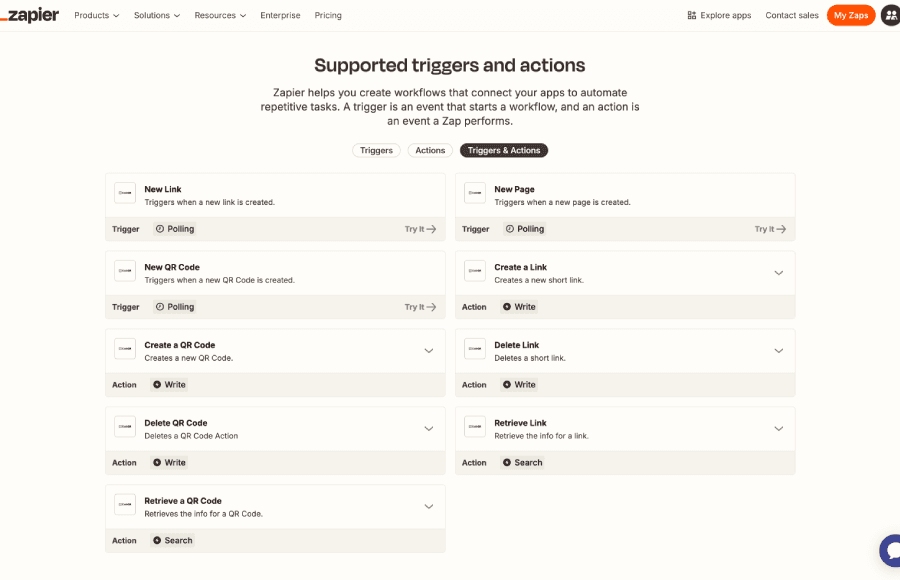This screenshot has width=900, height=580.
Task: Expand the Retrieve a QR Code action
Action: click(x=429, y=506)
